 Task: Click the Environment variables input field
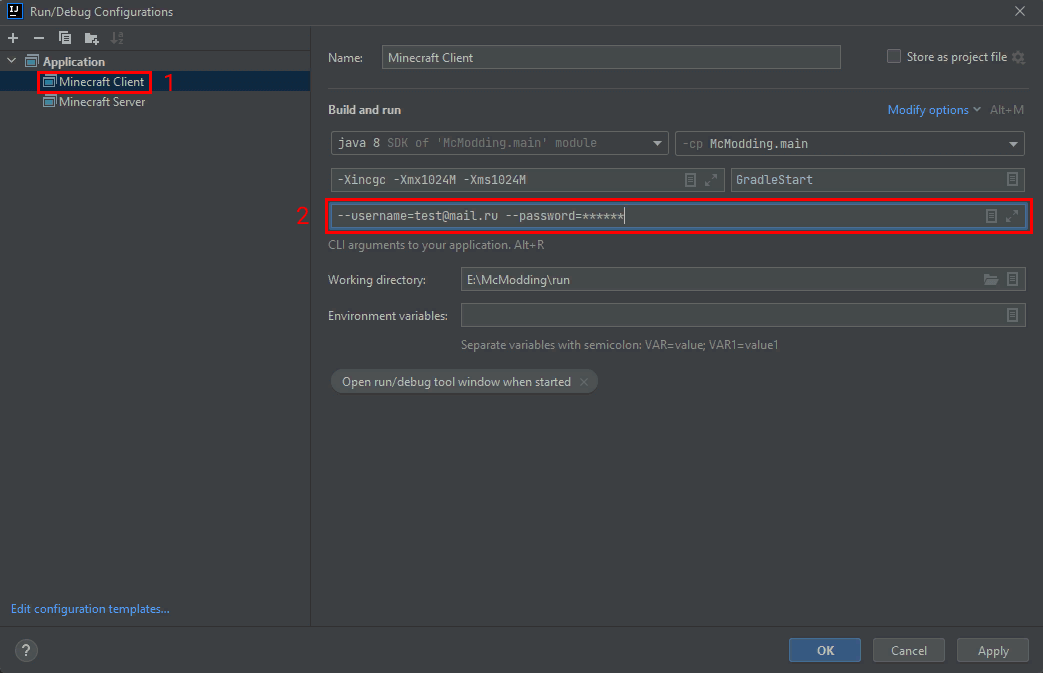(730, 315)
